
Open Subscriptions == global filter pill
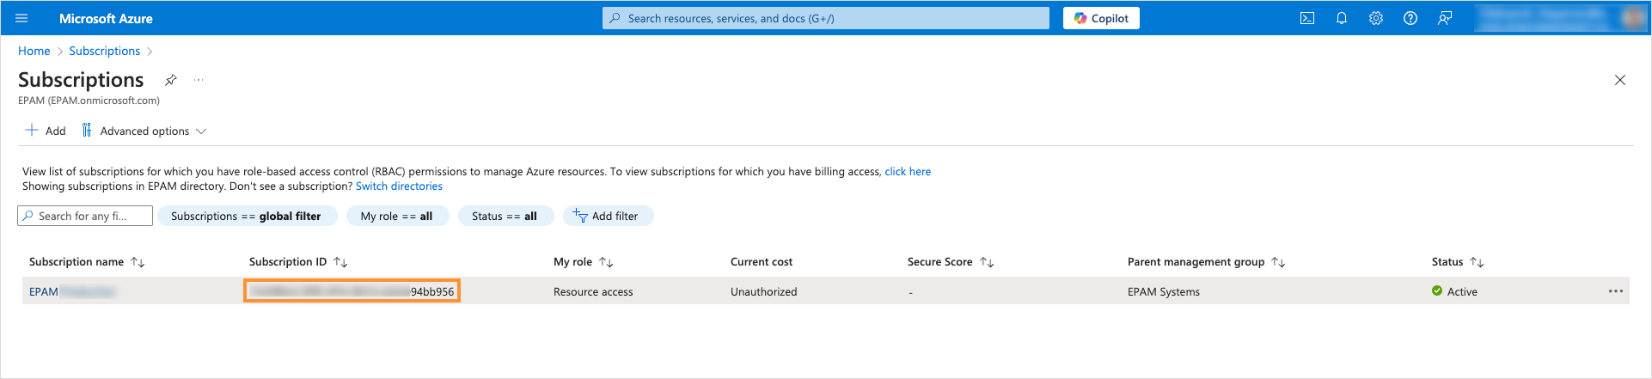point(246,216)
